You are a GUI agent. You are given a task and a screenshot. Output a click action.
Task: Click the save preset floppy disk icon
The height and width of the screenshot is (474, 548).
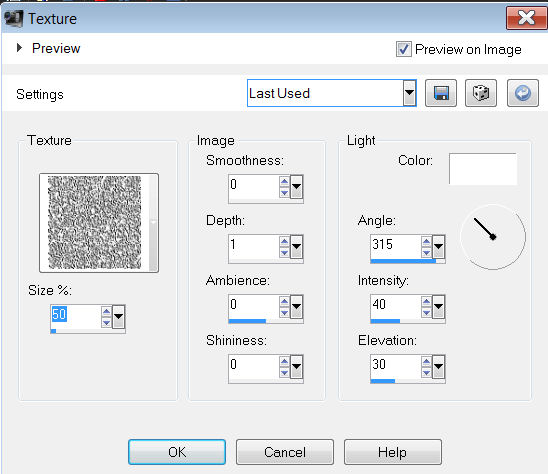click(x=441, y=93)
